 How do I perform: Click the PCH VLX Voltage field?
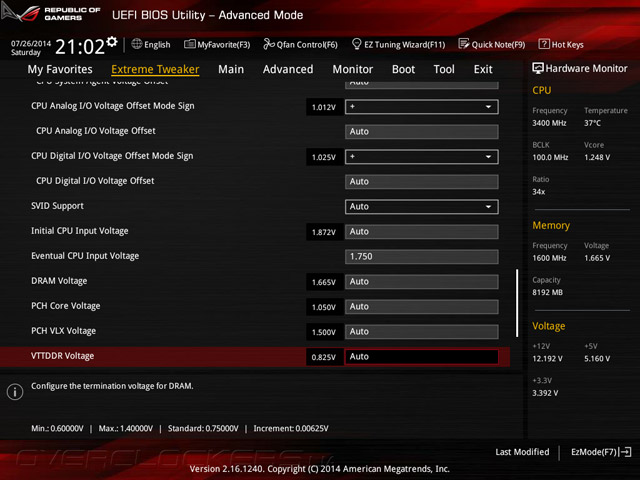(x=421, y=331)
